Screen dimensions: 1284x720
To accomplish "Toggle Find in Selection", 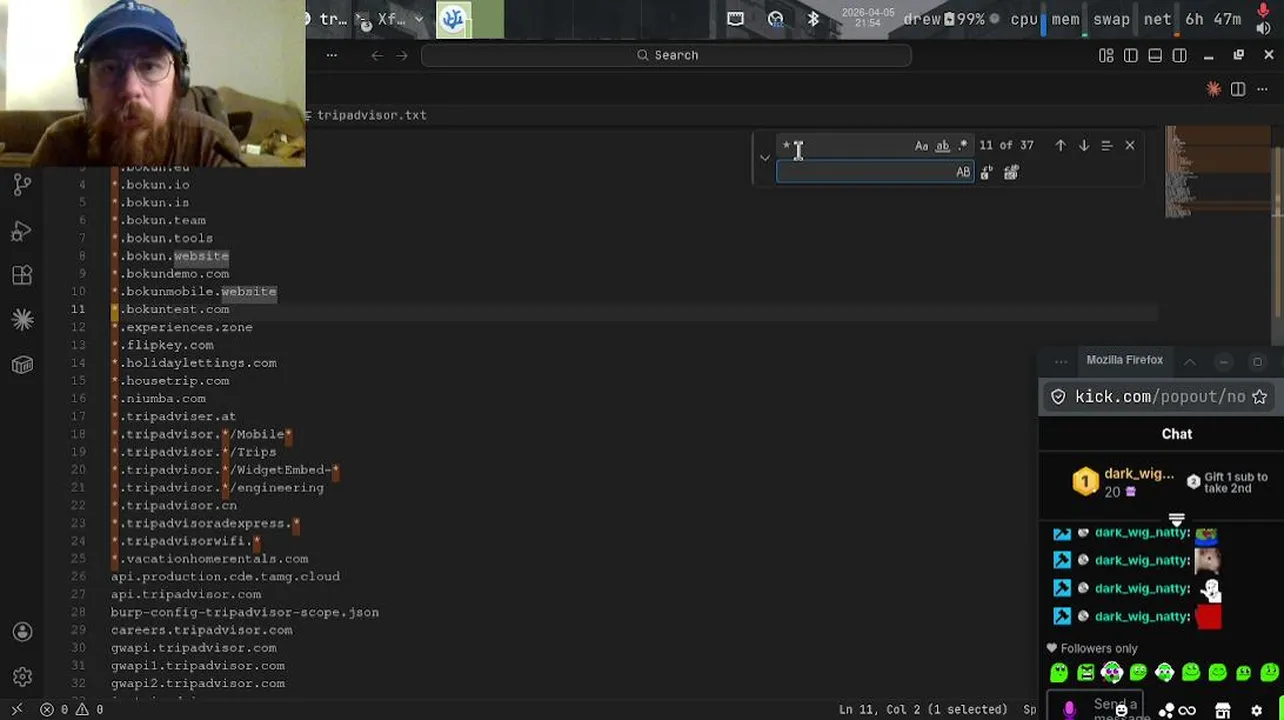I will [1106, 146].
